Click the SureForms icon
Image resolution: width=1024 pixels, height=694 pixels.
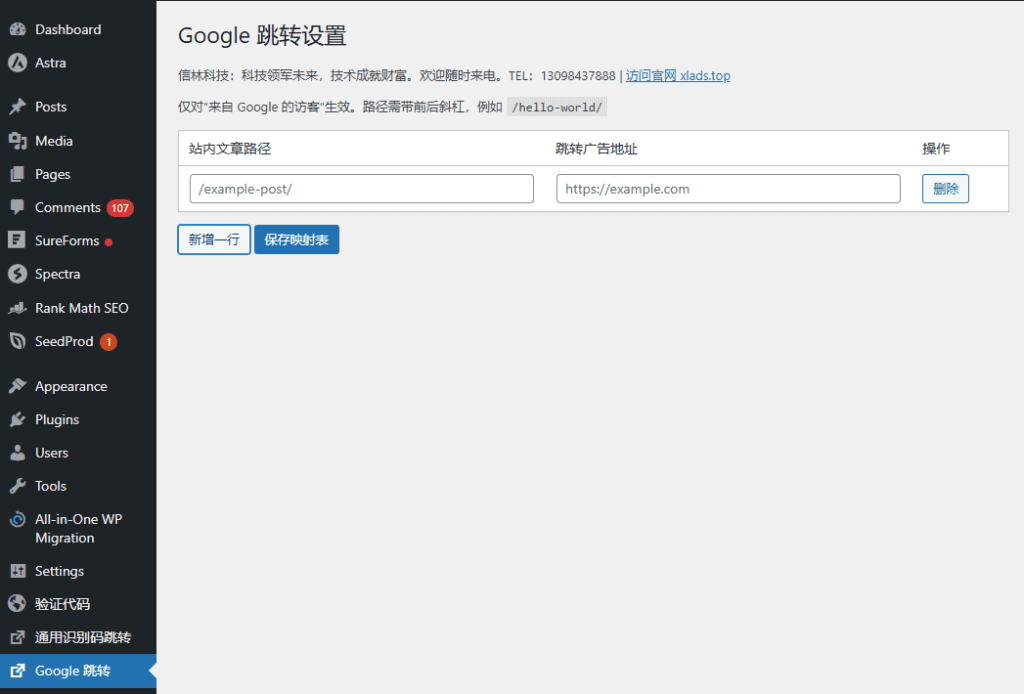point(18,240)
